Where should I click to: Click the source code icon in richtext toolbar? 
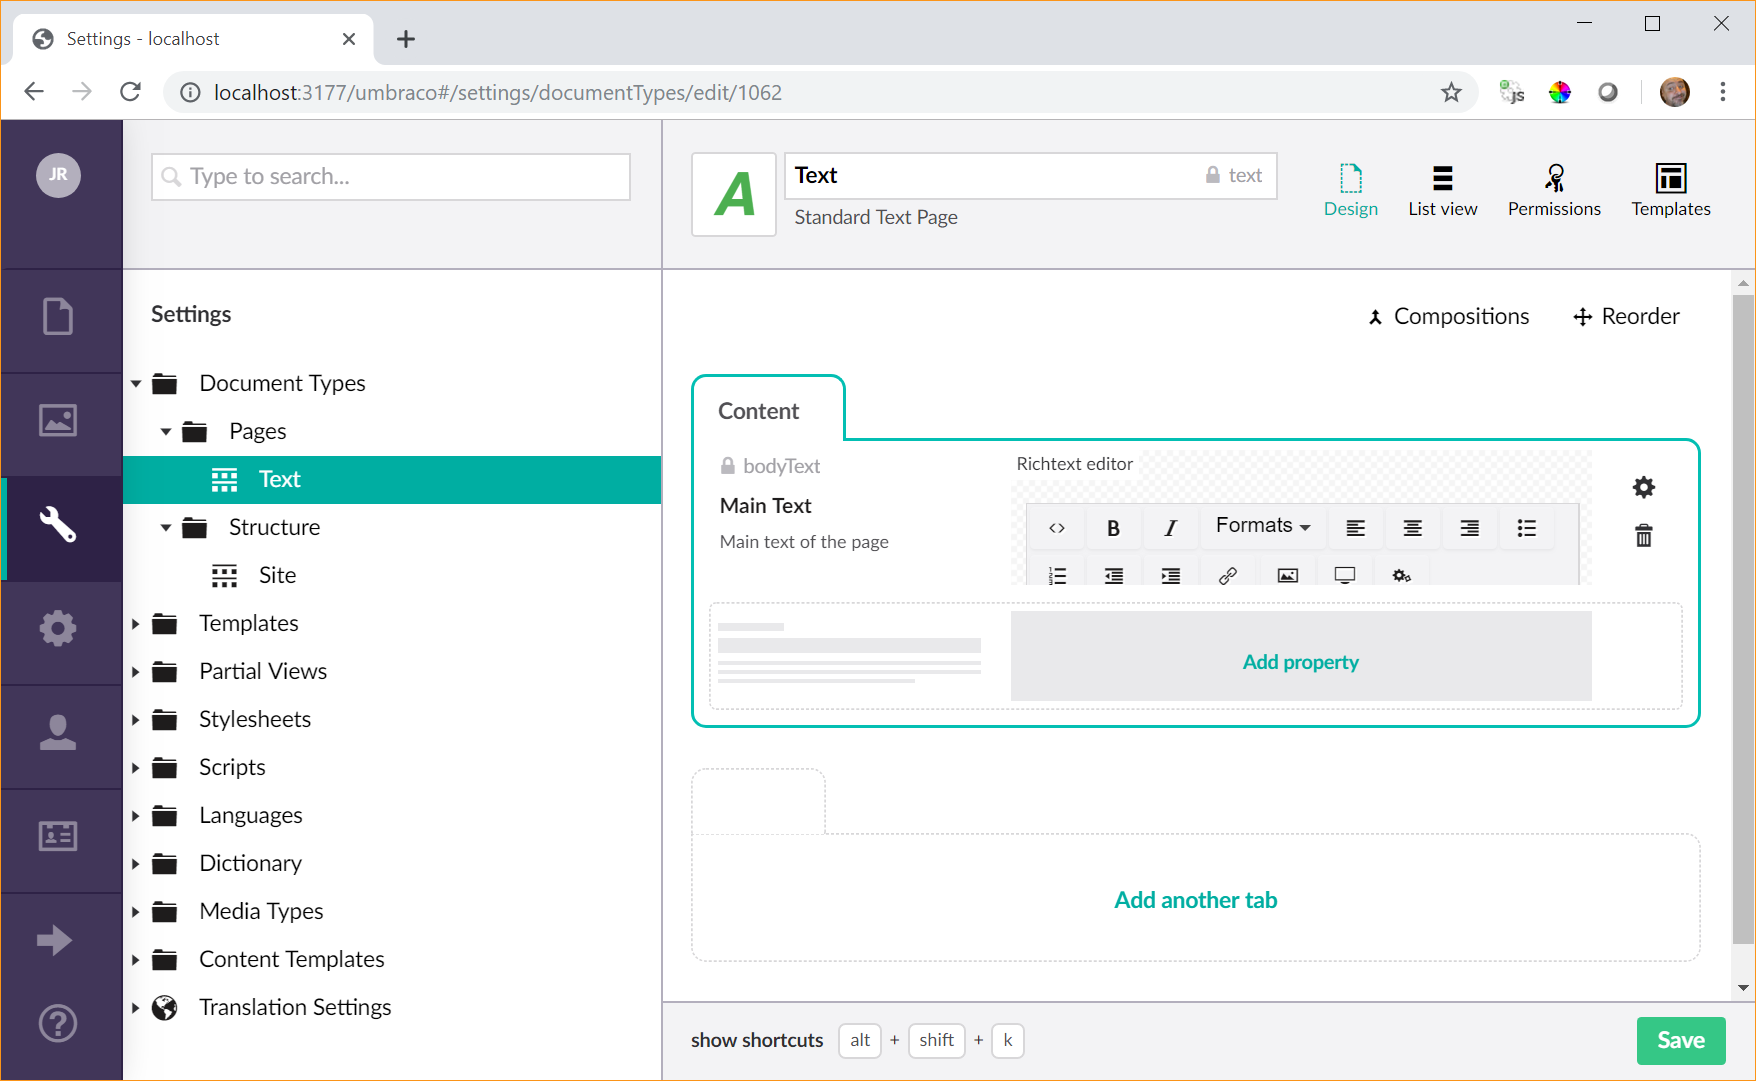[x=1057, y=528]
